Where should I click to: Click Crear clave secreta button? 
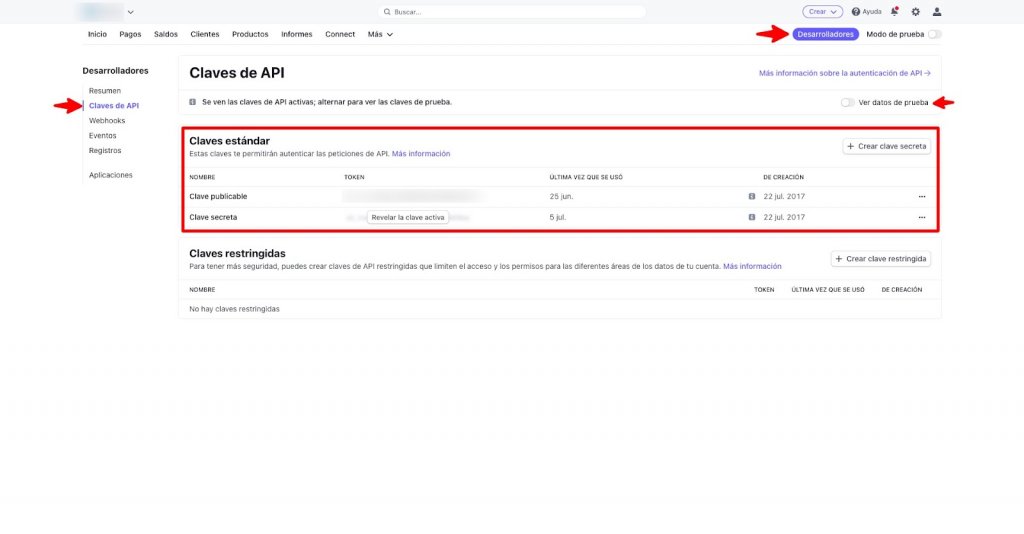pyautogui.click(x=886, y=146)
